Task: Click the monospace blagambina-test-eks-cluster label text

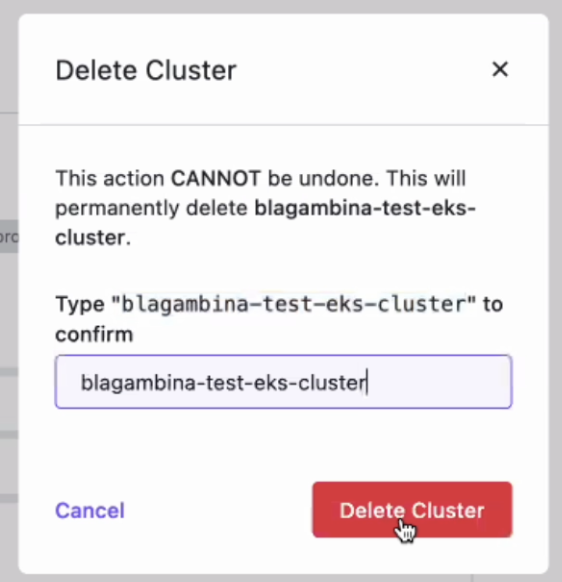Action: click(294, 304)
